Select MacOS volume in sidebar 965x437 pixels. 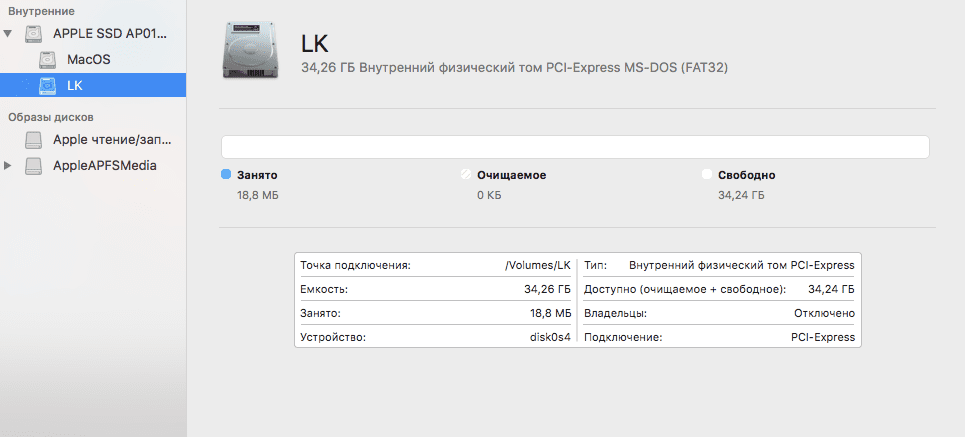tap(93, 60)
